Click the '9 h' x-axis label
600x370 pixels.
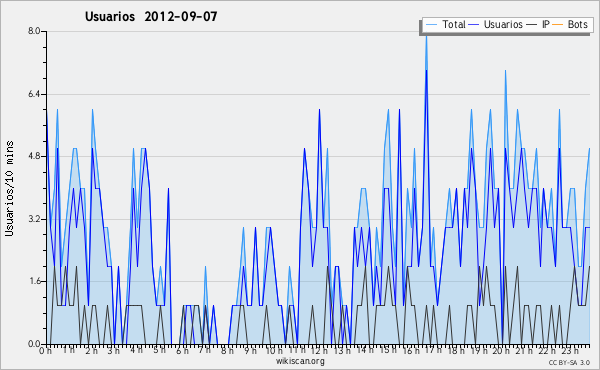(250, 351)
